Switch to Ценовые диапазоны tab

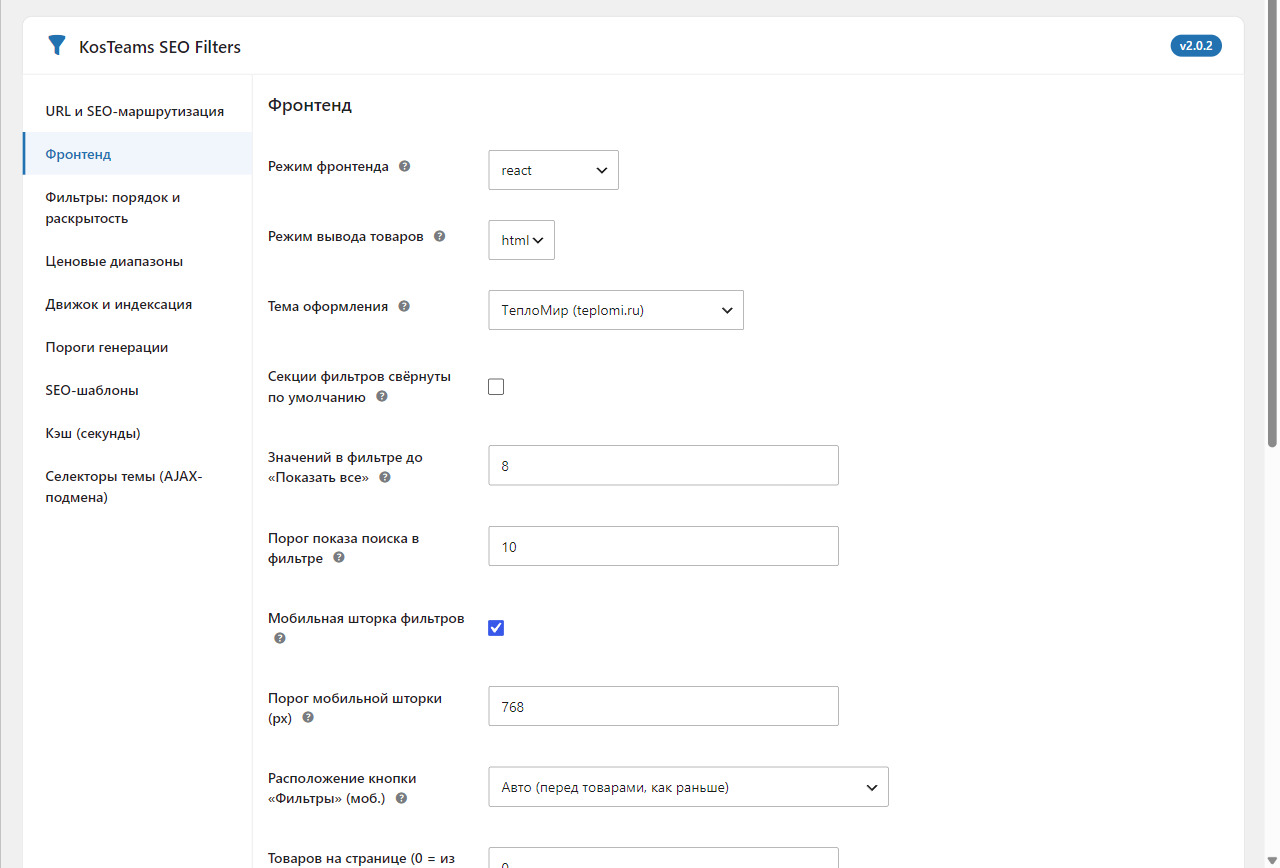click(138, 261)
